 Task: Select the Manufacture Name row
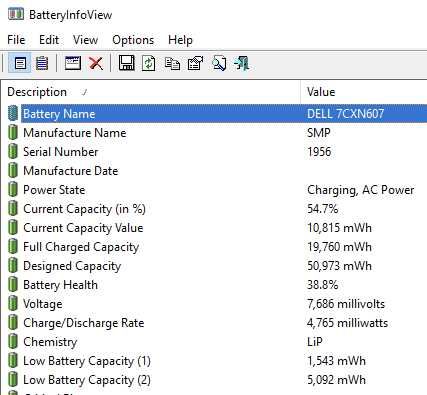pos(213,133)
